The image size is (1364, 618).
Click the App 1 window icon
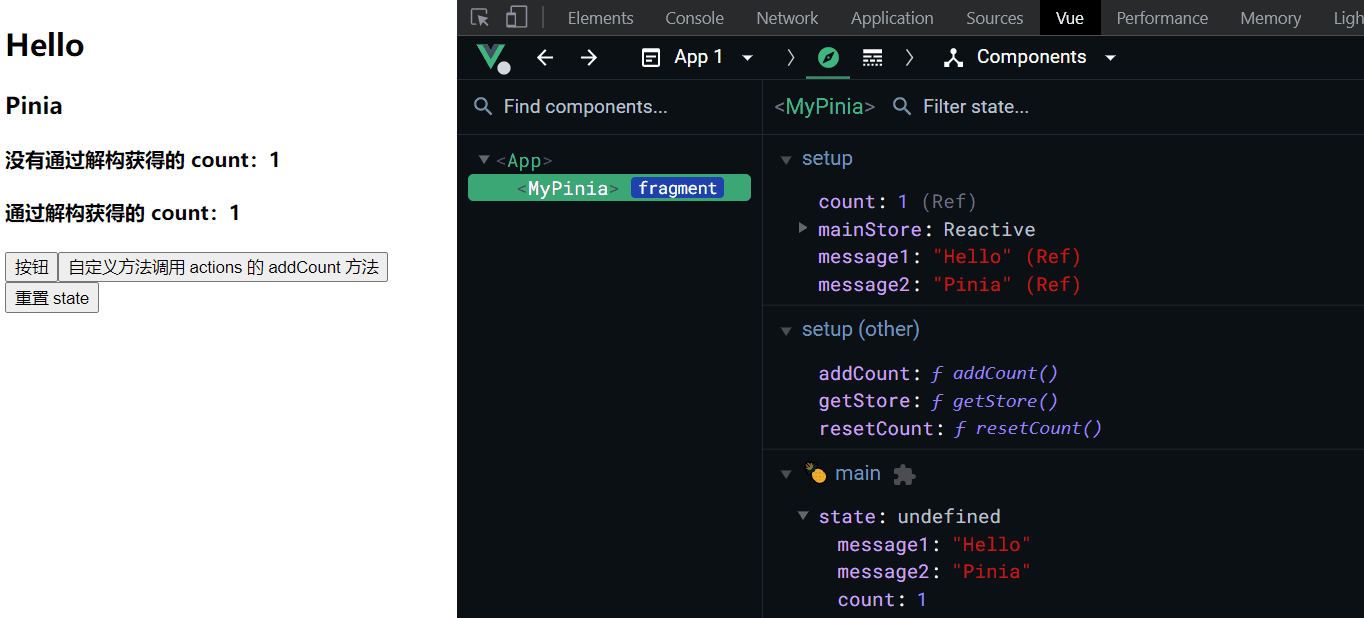click(x=651, y=58)
